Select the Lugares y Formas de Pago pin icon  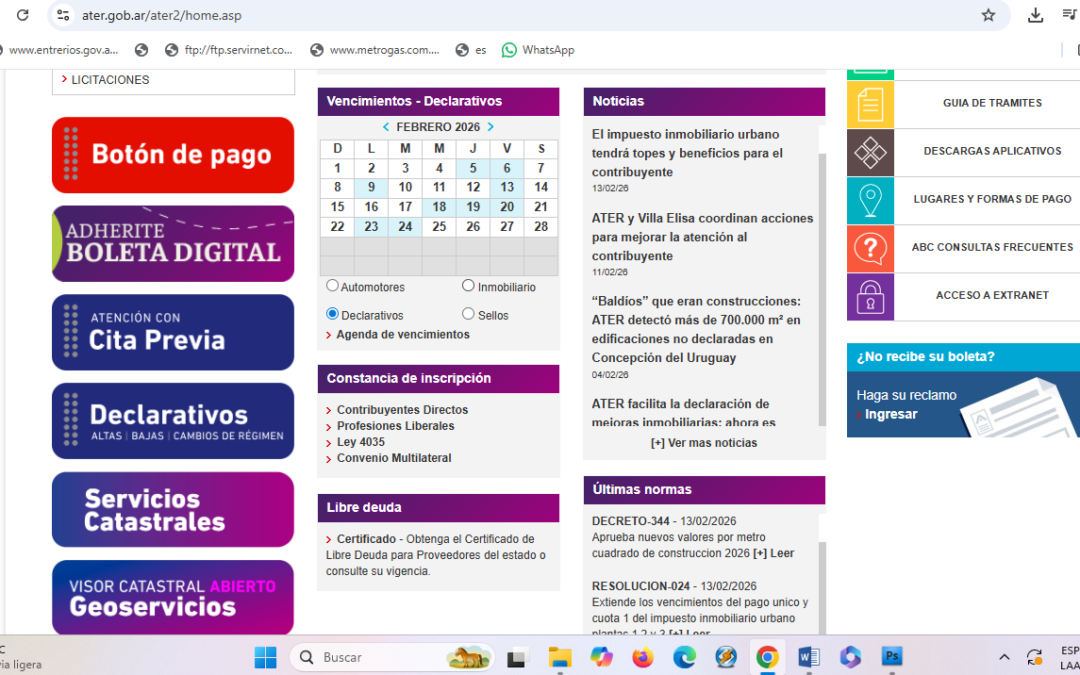coord(870,200)
